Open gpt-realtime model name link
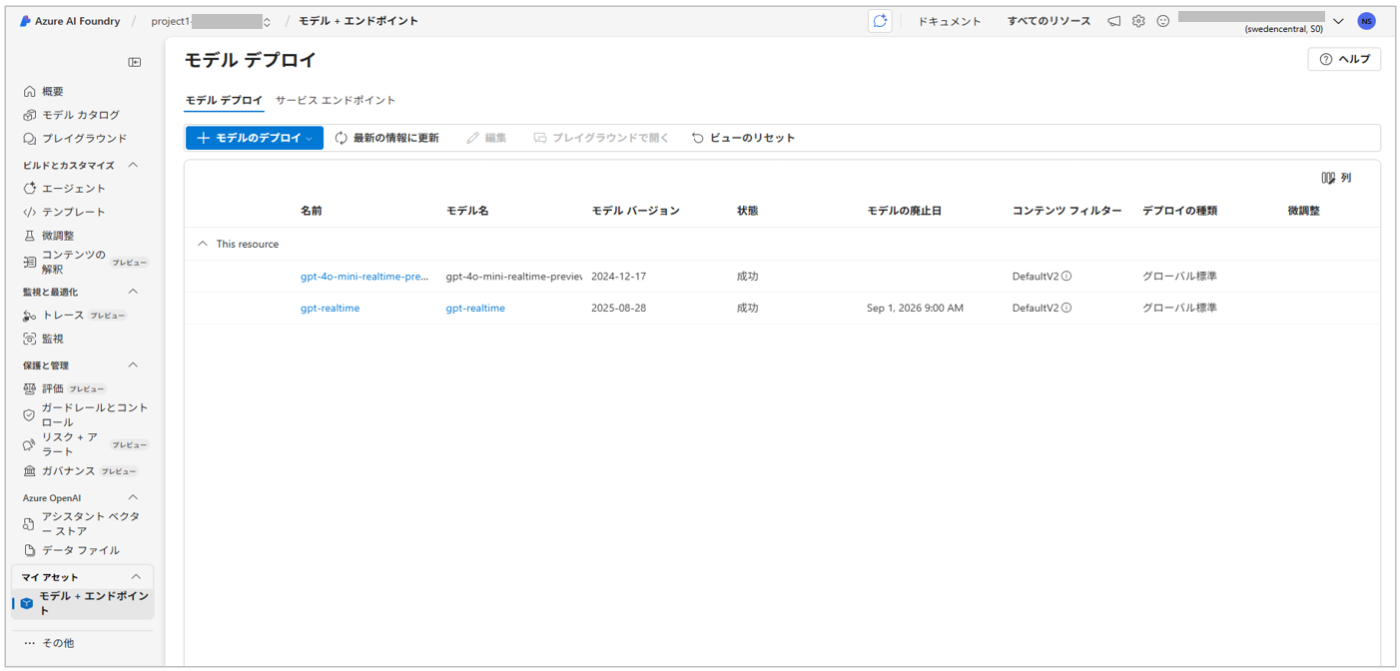1400x671 pixels. pos(476,308)
